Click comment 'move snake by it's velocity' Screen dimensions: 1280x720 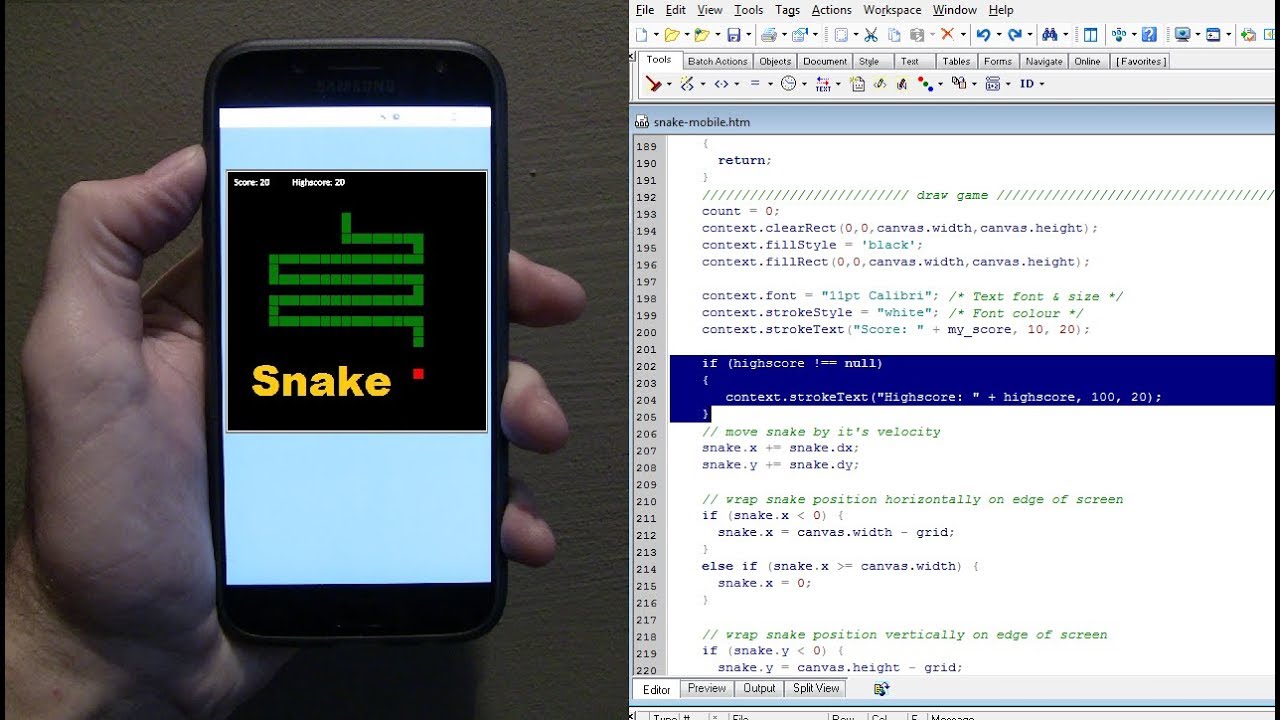[821, 431]
